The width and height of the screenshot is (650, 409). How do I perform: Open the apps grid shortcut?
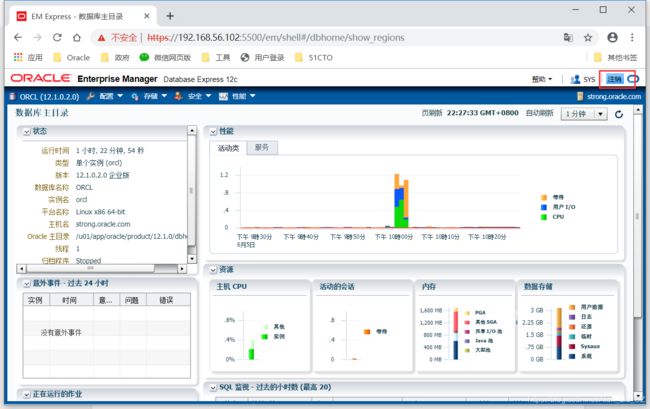(18, 57)
